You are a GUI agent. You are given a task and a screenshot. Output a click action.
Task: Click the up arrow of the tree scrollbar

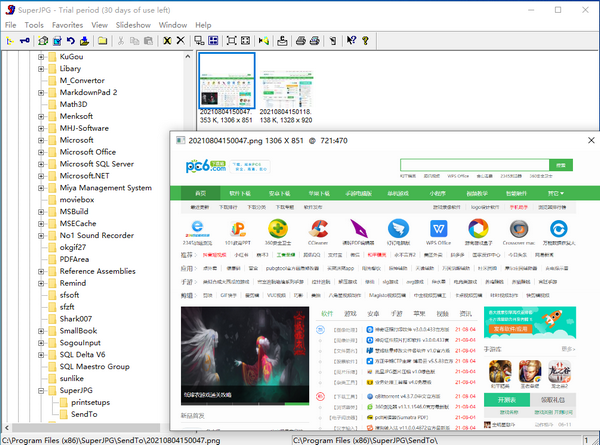[188, 57]
